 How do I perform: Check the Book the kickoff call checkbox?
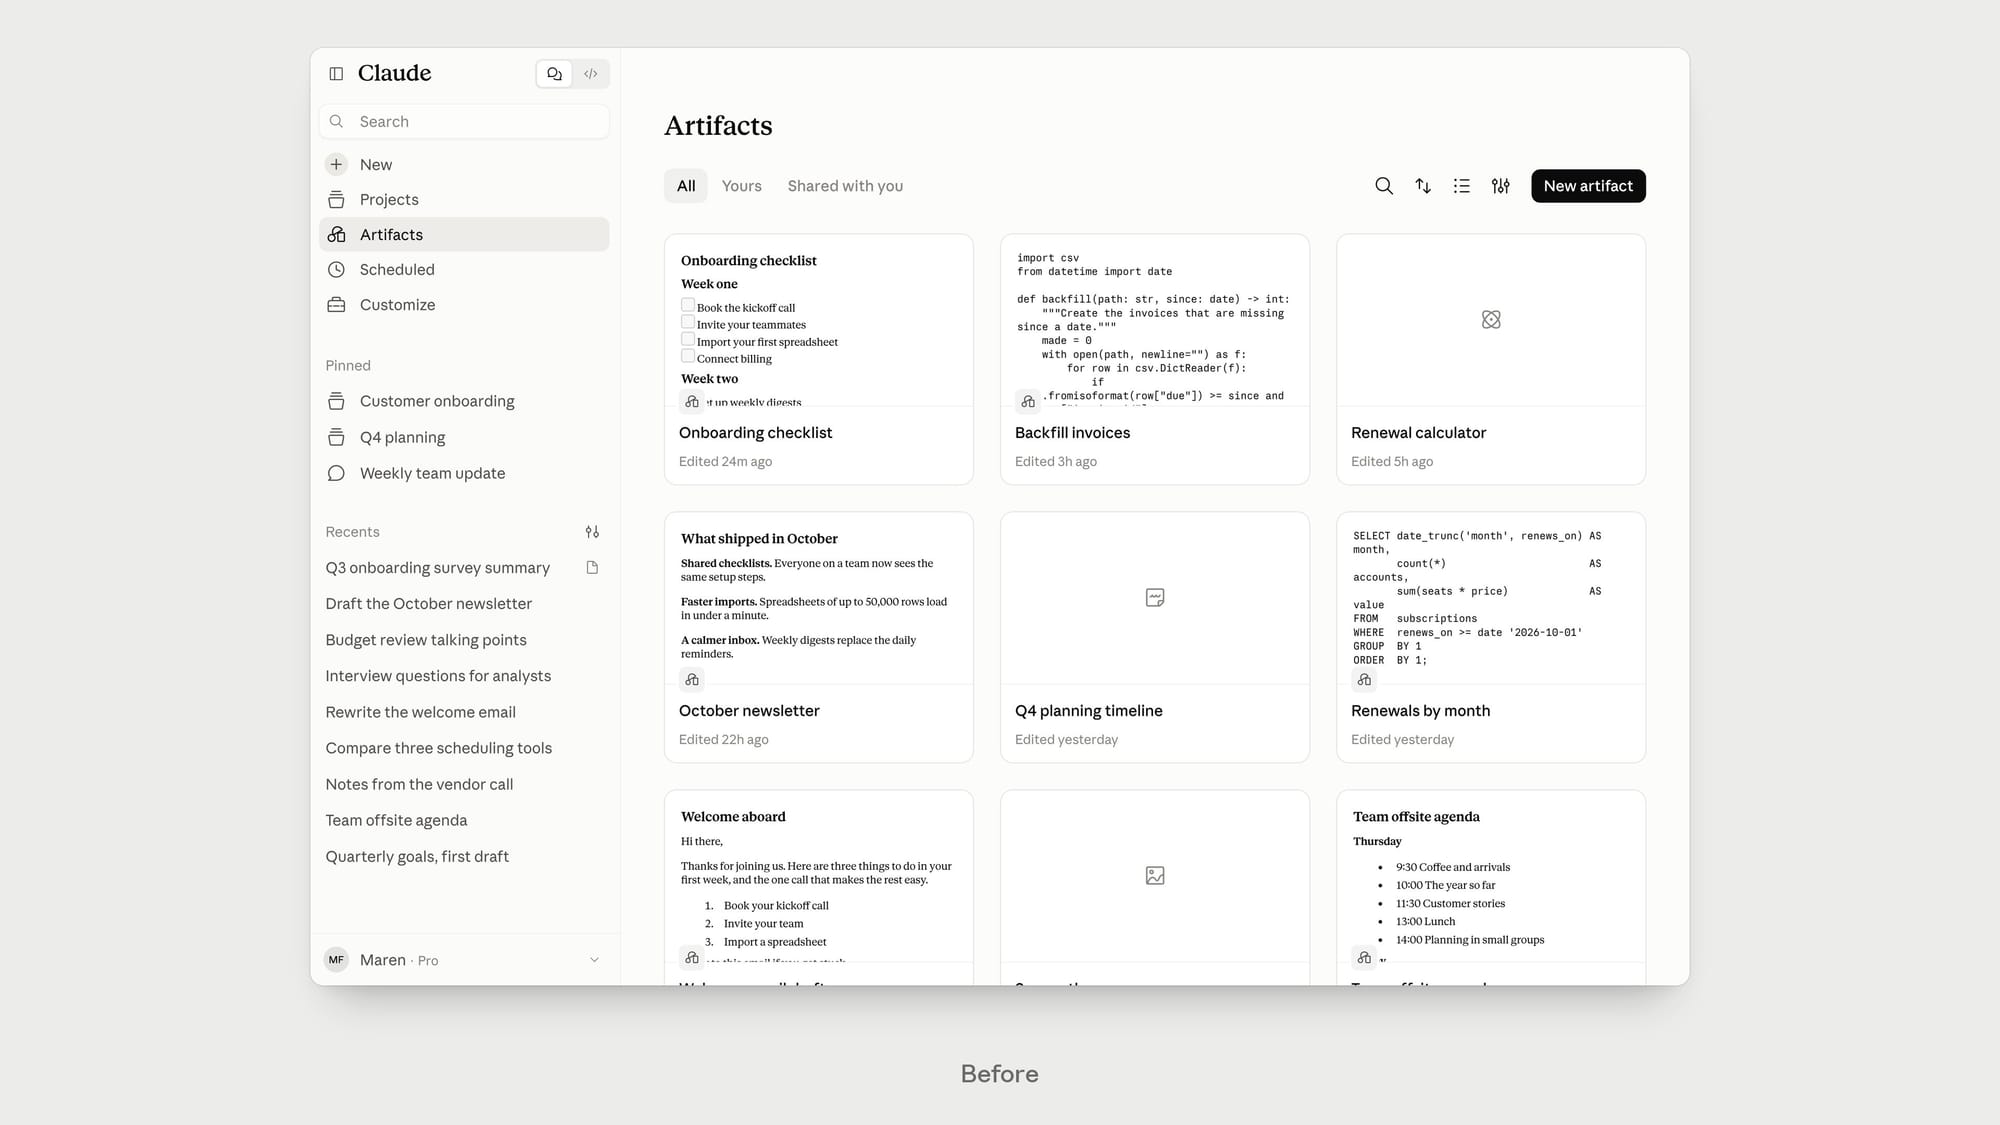pos(688,305)
